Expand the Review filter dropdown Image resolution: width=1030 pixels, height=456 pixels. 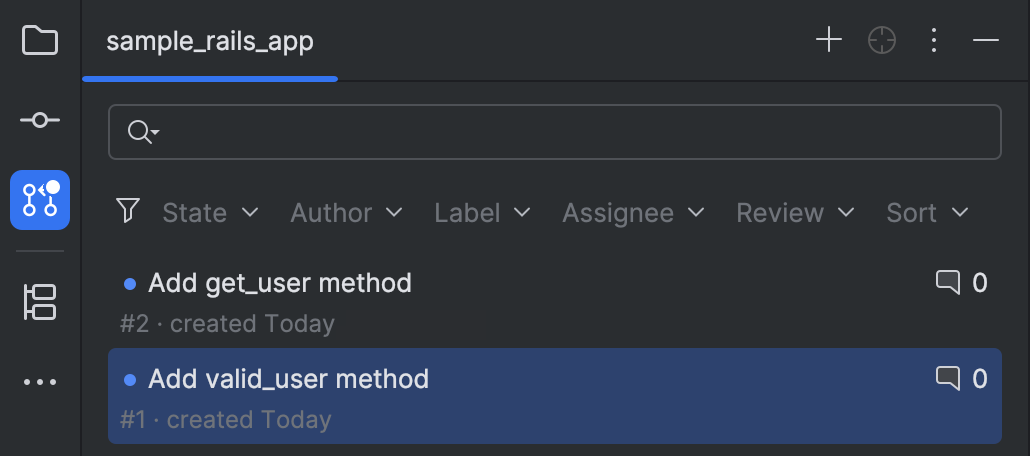(795, 213)
